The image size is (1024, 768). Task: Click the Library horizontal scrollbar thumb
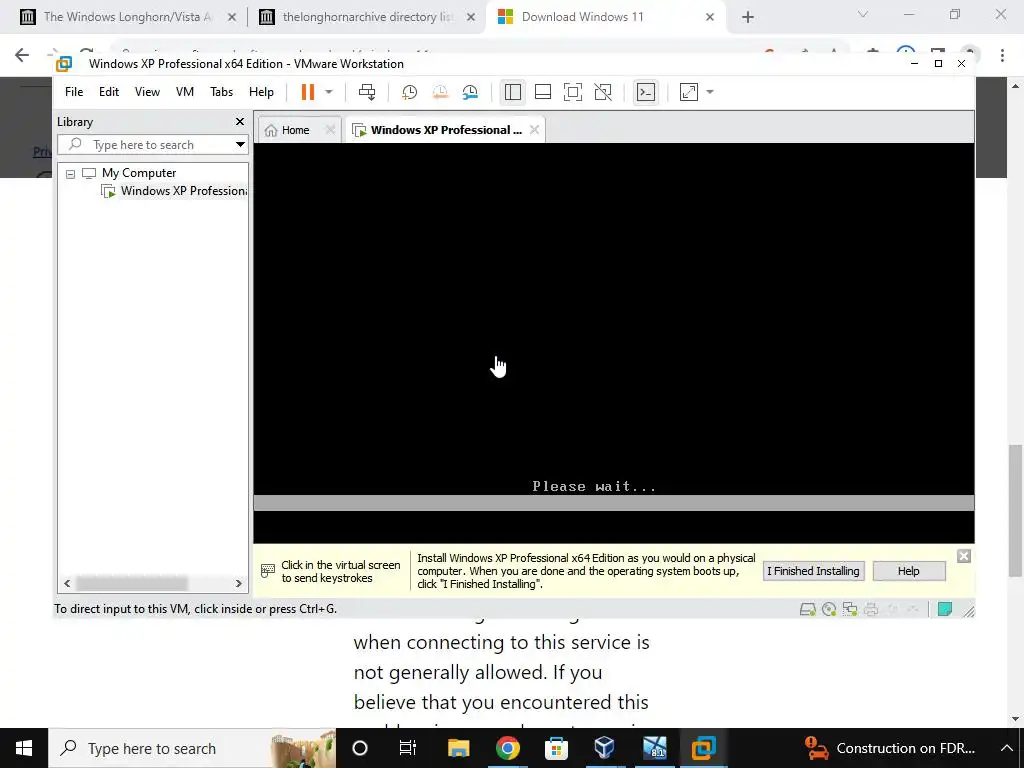(132, 583)
